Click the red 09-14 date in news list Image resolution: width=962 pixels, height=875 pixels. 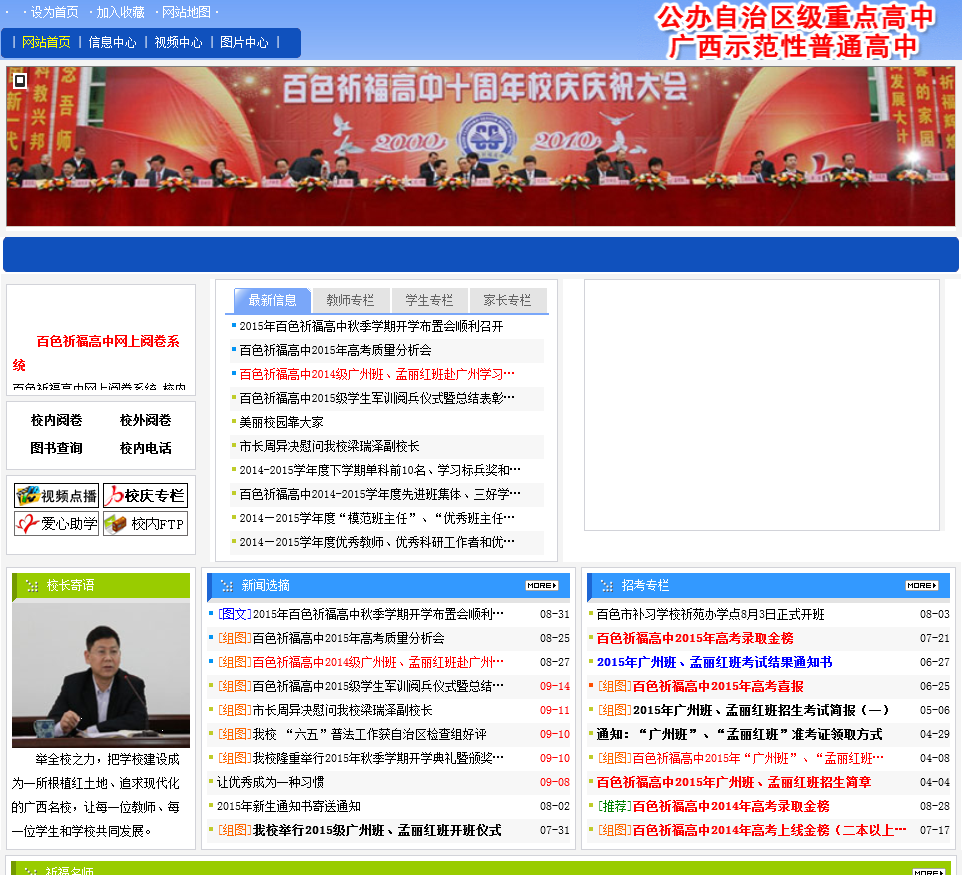[x=555, y=686]
